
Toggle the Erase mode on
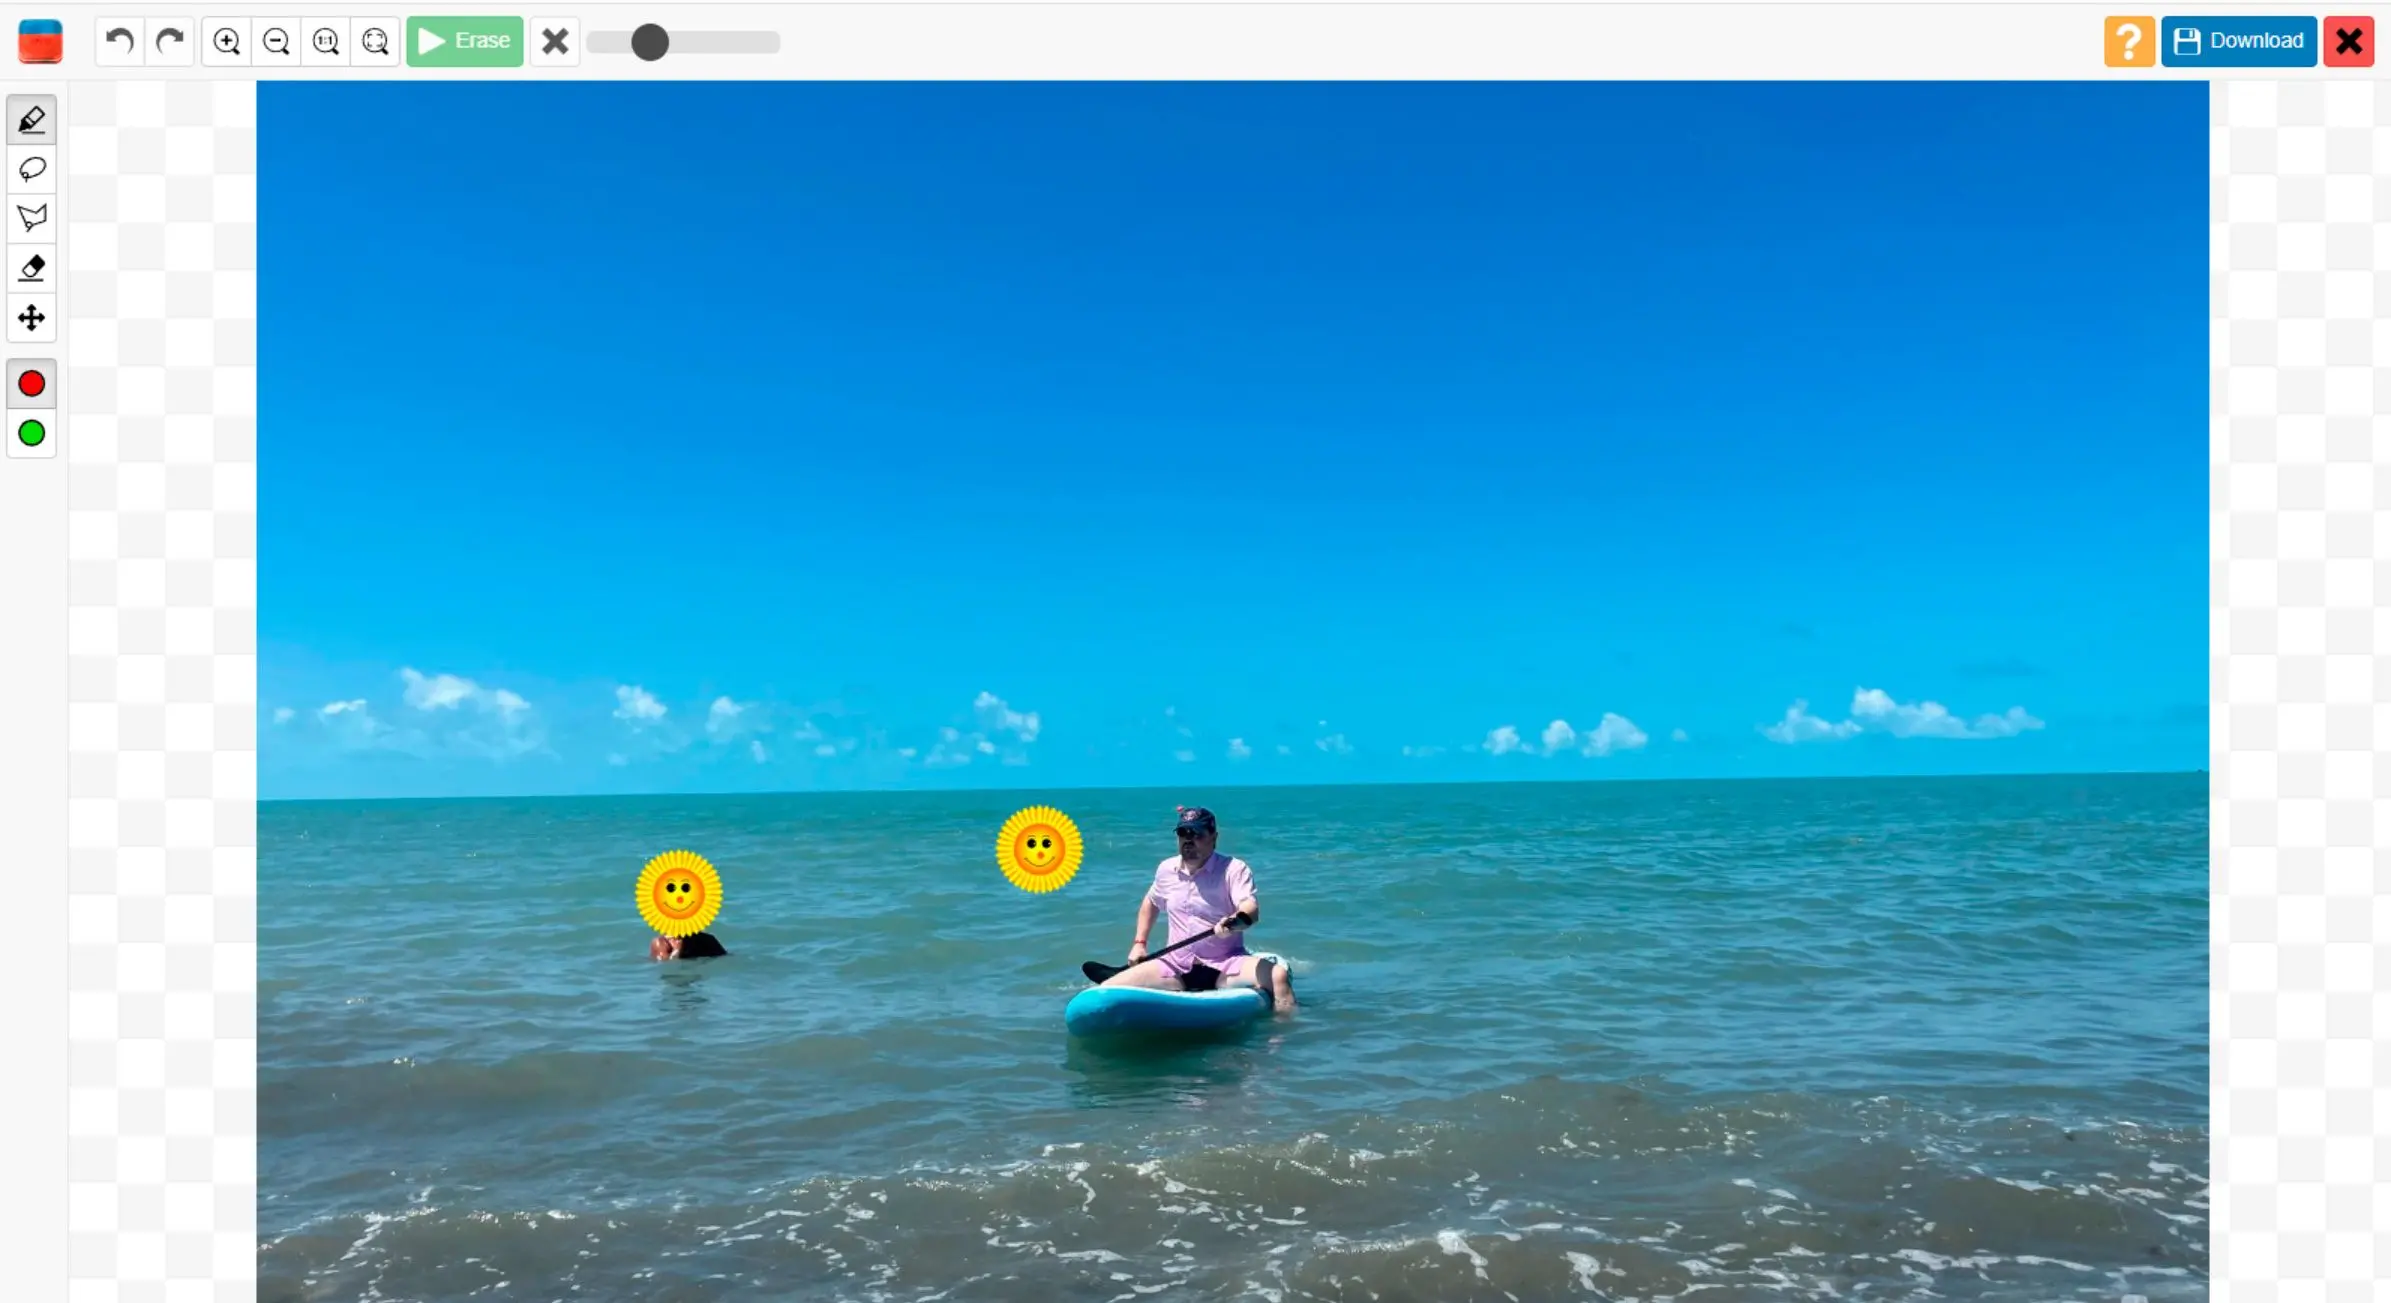coord(465,40)
